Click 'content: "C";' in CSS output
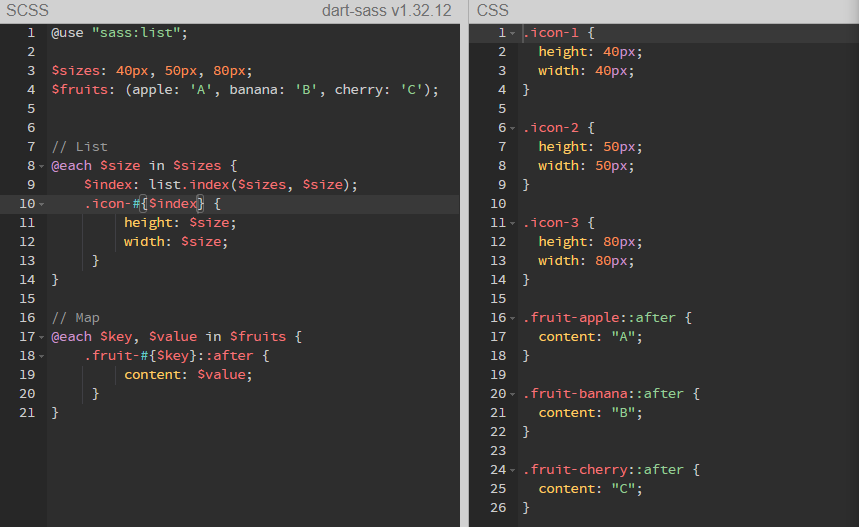This screenshot has height=527, width=859. [590, 489]
